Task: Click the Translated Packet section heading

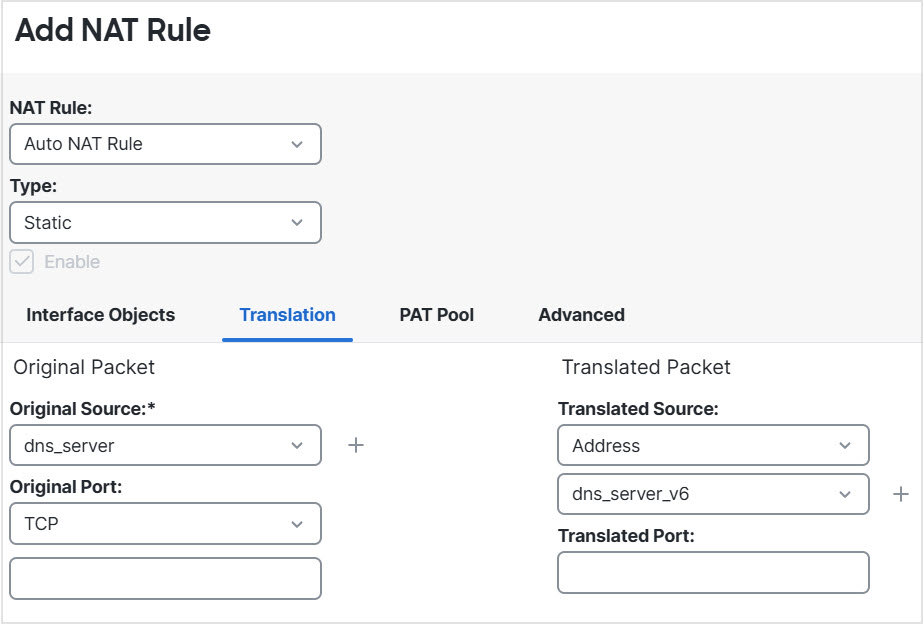Action: (x=646, y=367)
